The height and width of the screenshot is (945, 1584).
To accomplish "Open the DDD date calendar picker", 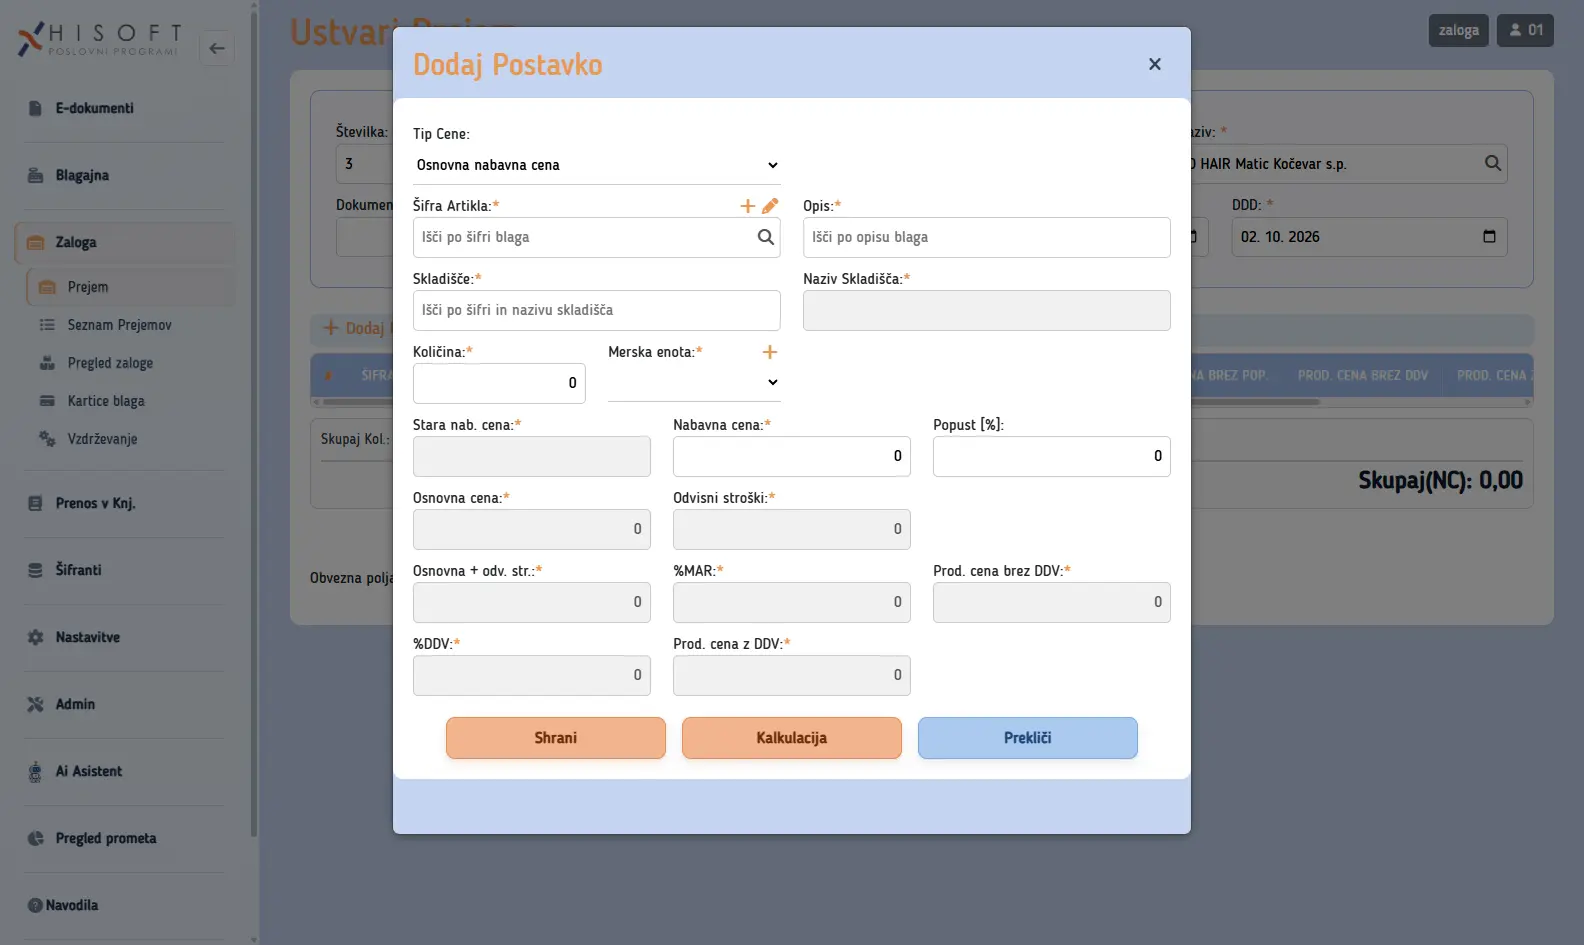I will coord(1489,237).
